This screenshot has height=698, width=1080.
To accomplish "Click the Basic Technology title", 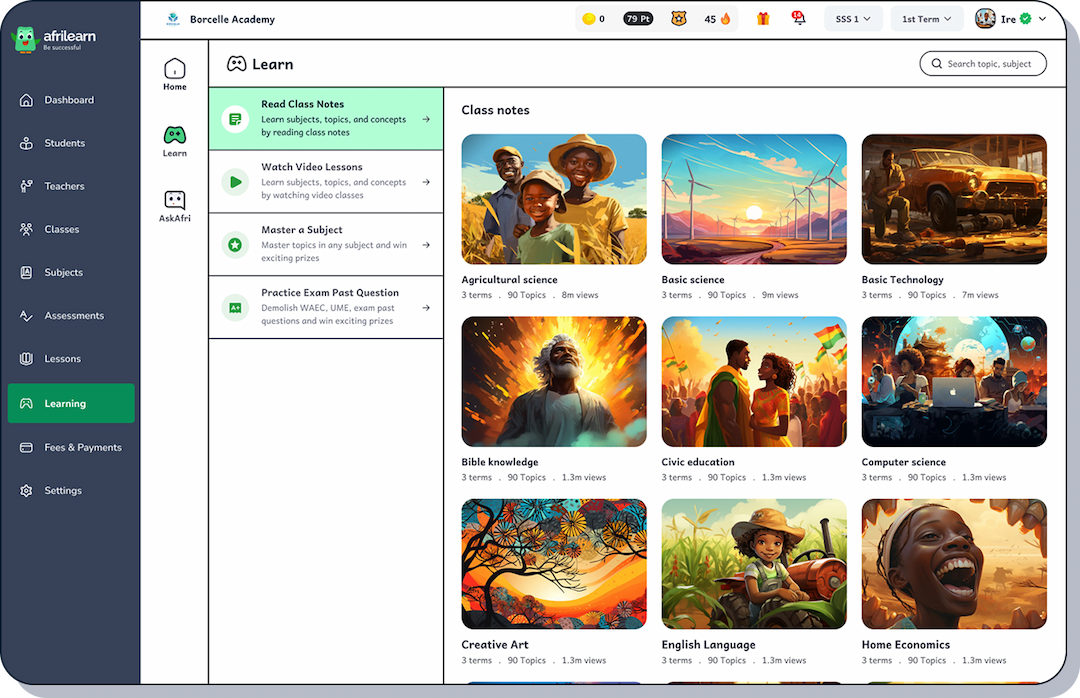I will point(902,280).
